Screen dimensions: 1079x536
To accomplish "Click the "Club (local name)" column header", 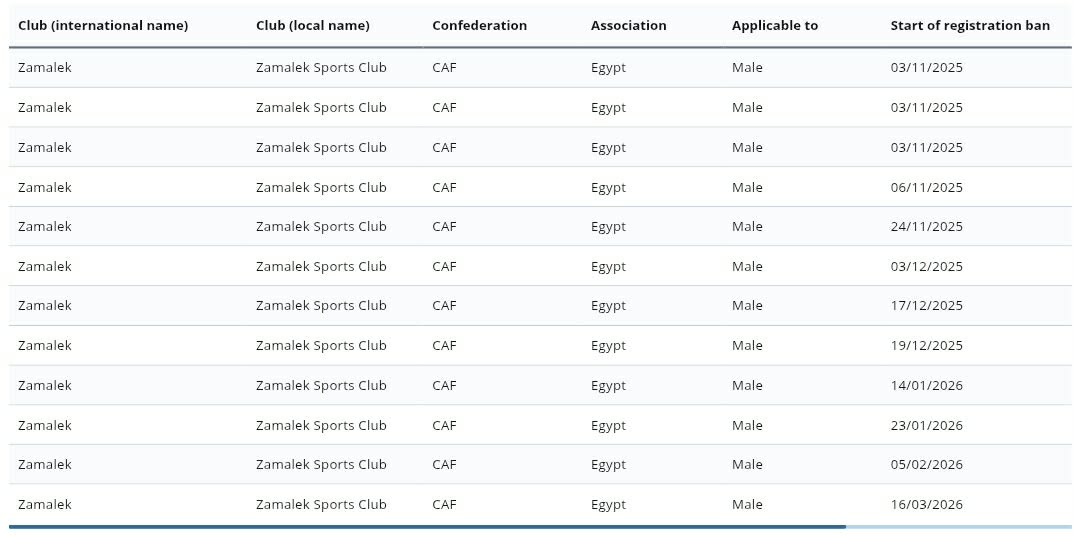I will coord(312,25).
